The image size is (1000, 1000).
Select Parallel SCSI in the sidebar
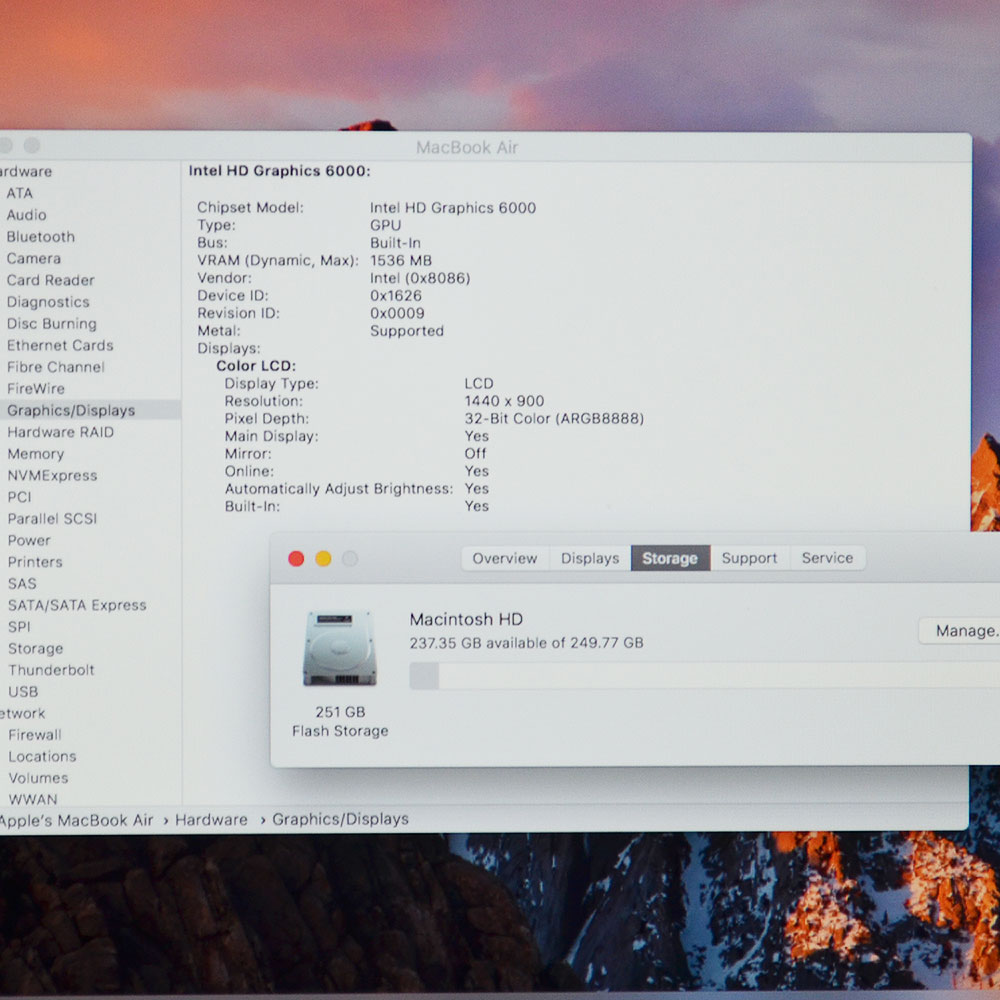(52, 518)
